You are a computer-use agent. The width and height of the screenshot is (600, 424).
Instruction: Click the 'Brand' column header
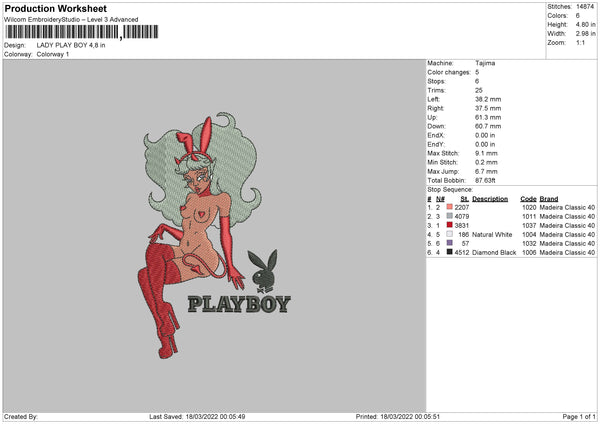pyautogui.click(x=549, y=199)
